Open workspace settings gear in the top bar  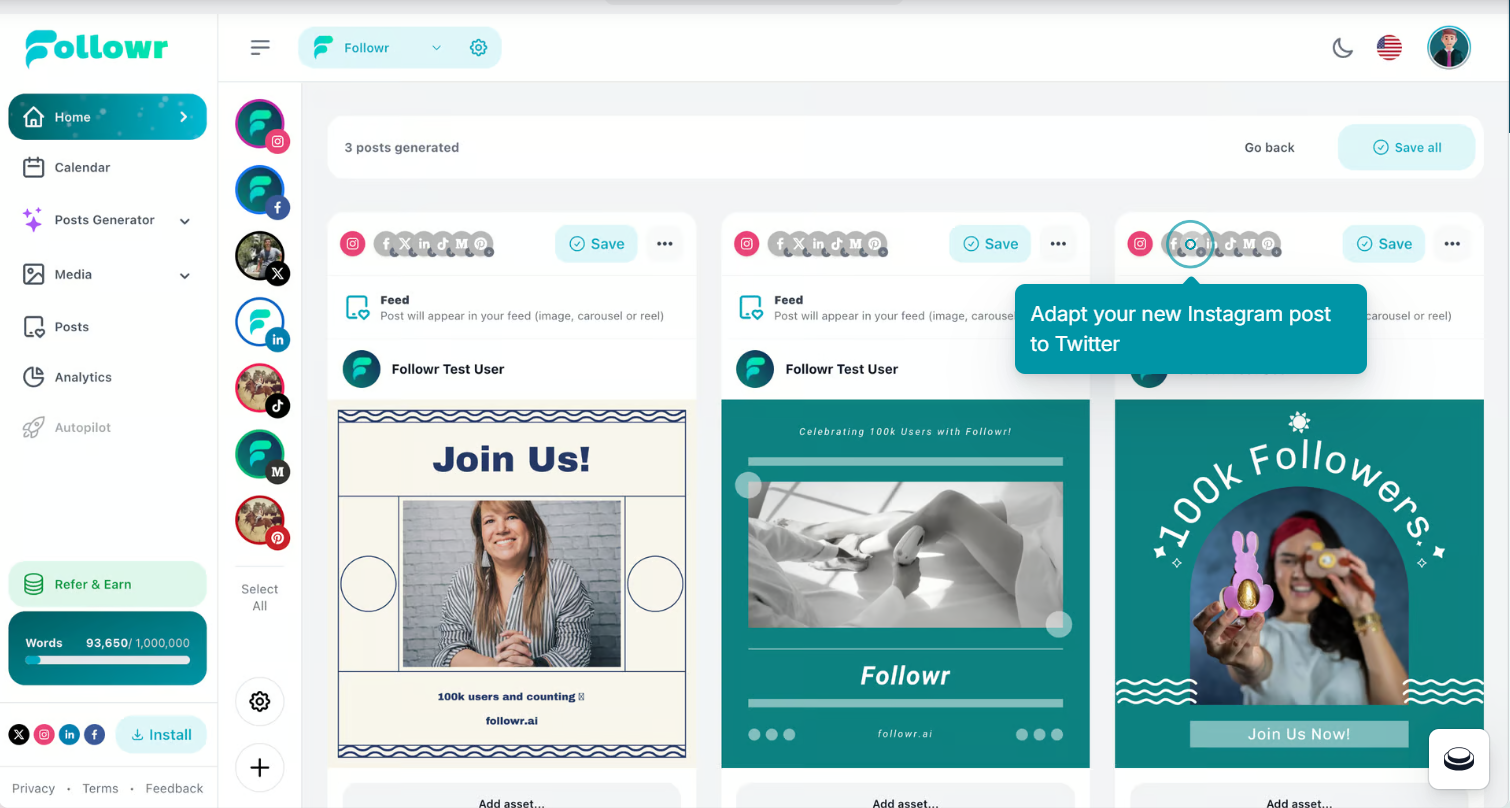478,48
